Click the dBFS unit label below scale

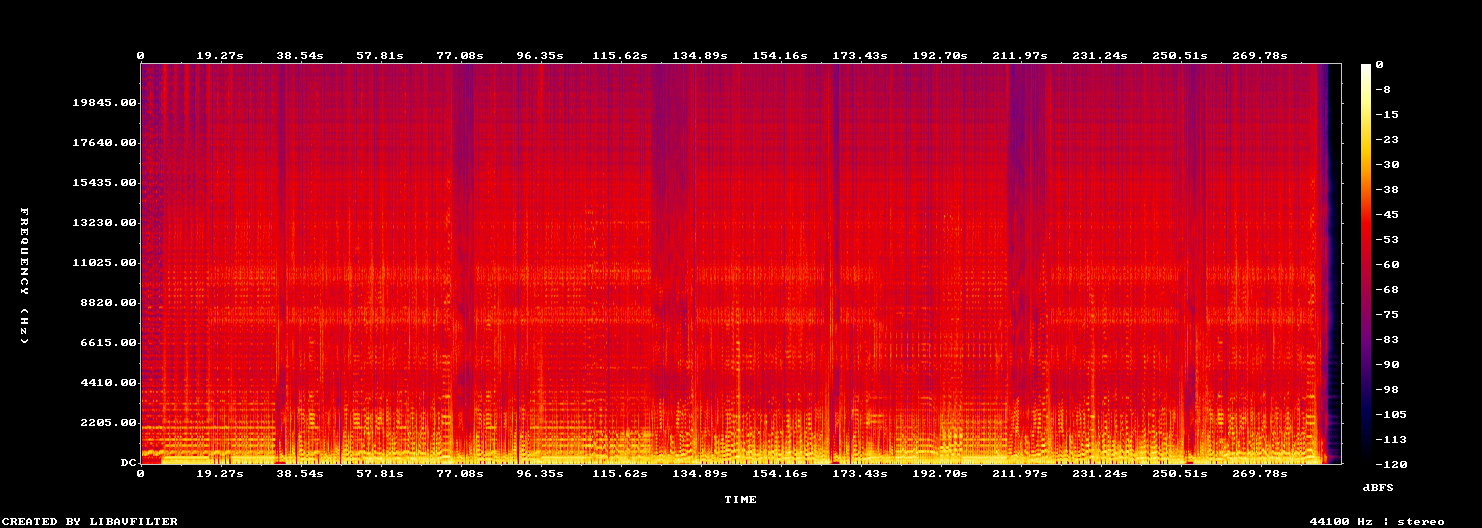[1379, 486]
